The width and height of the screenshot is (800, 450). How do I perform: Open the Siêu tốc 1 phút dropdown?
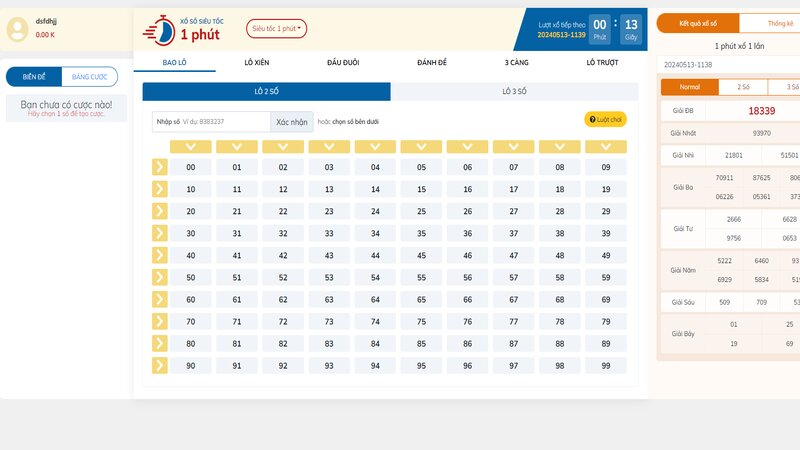(277, 29)
